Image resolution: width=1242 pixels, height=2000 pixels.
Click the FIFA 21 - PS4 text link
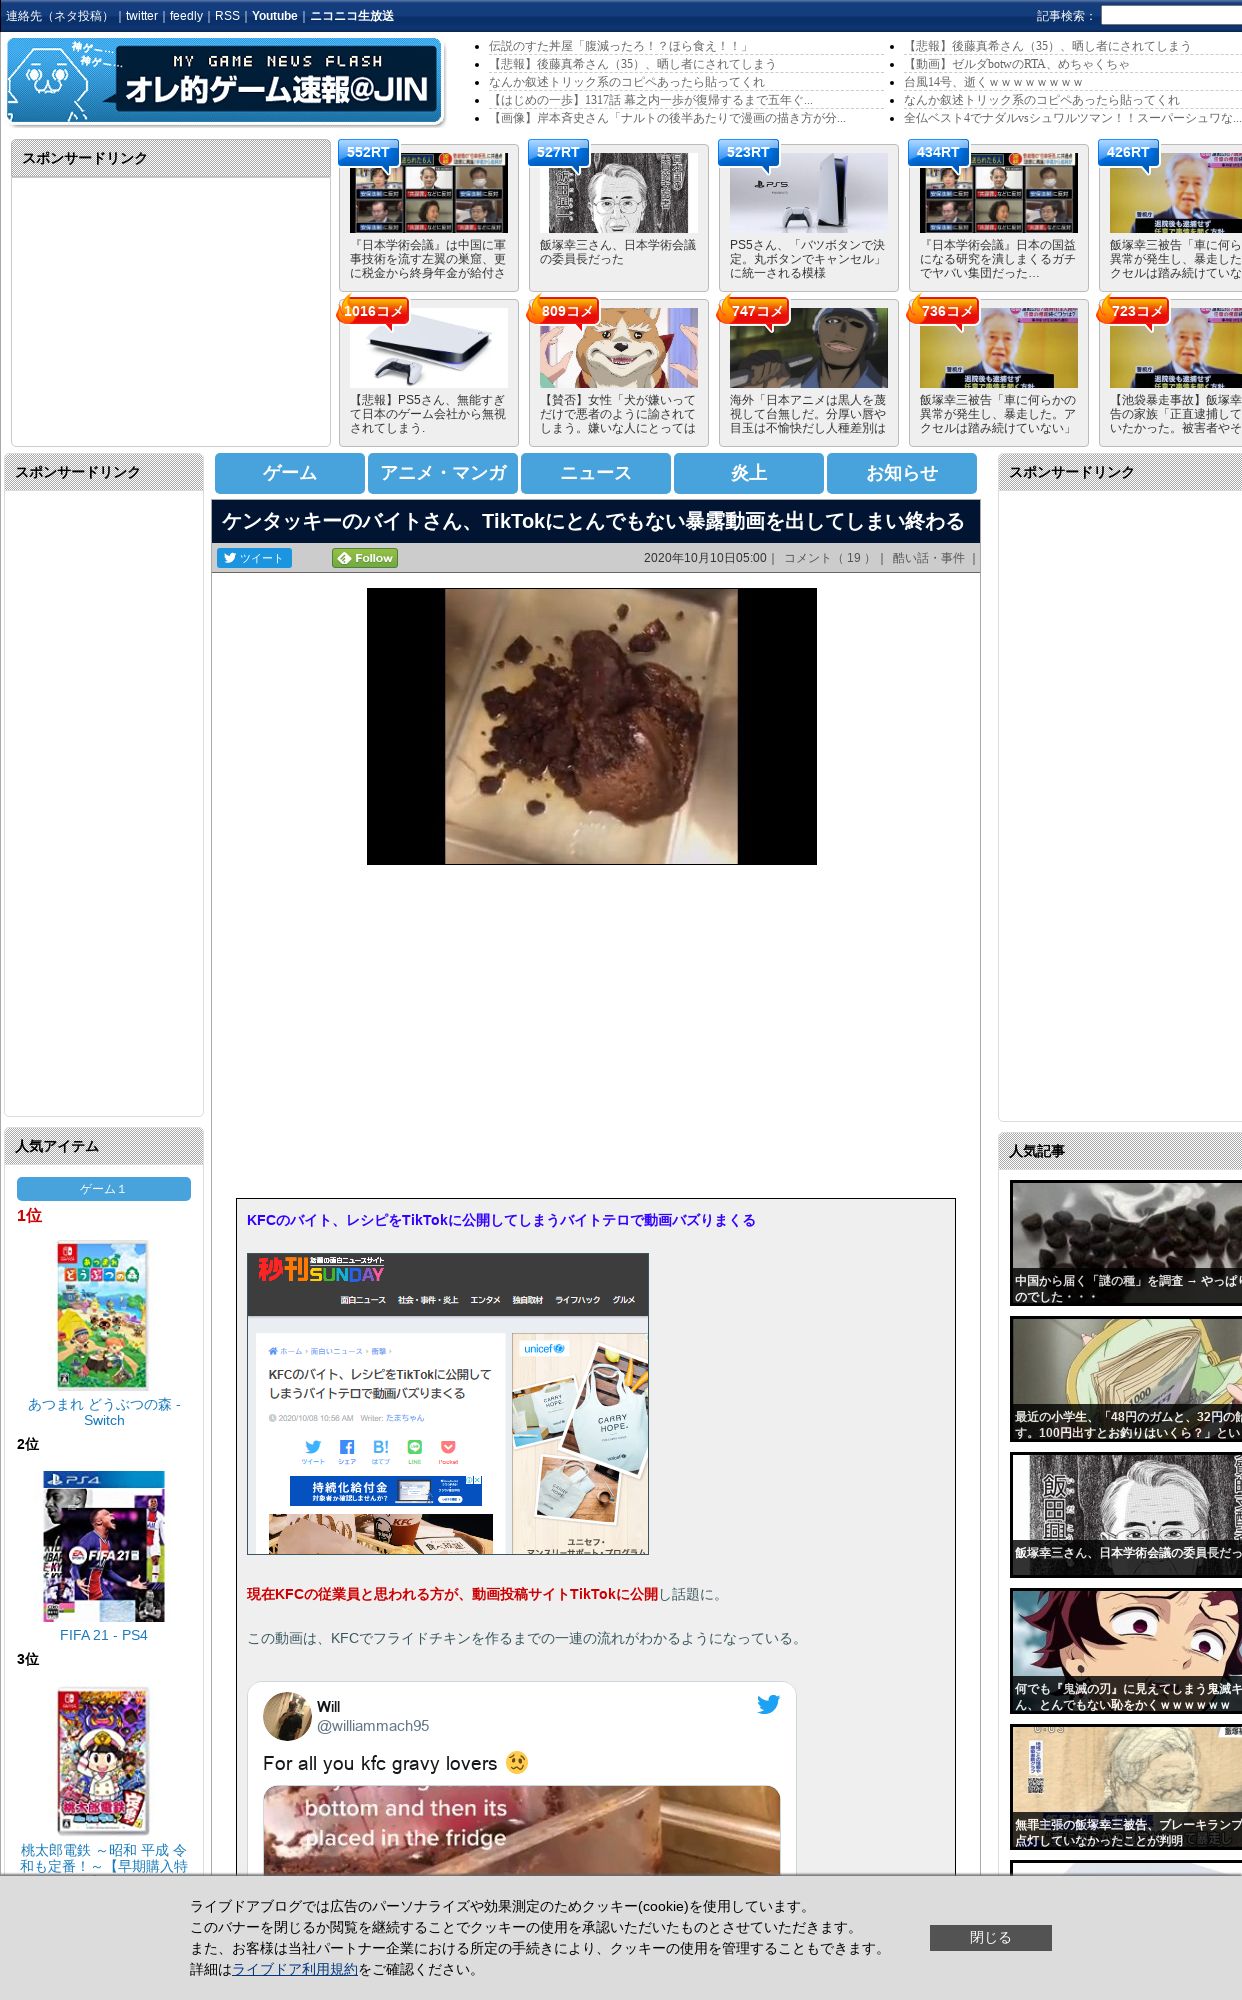pyautogui.click(x=104, y=1635)
